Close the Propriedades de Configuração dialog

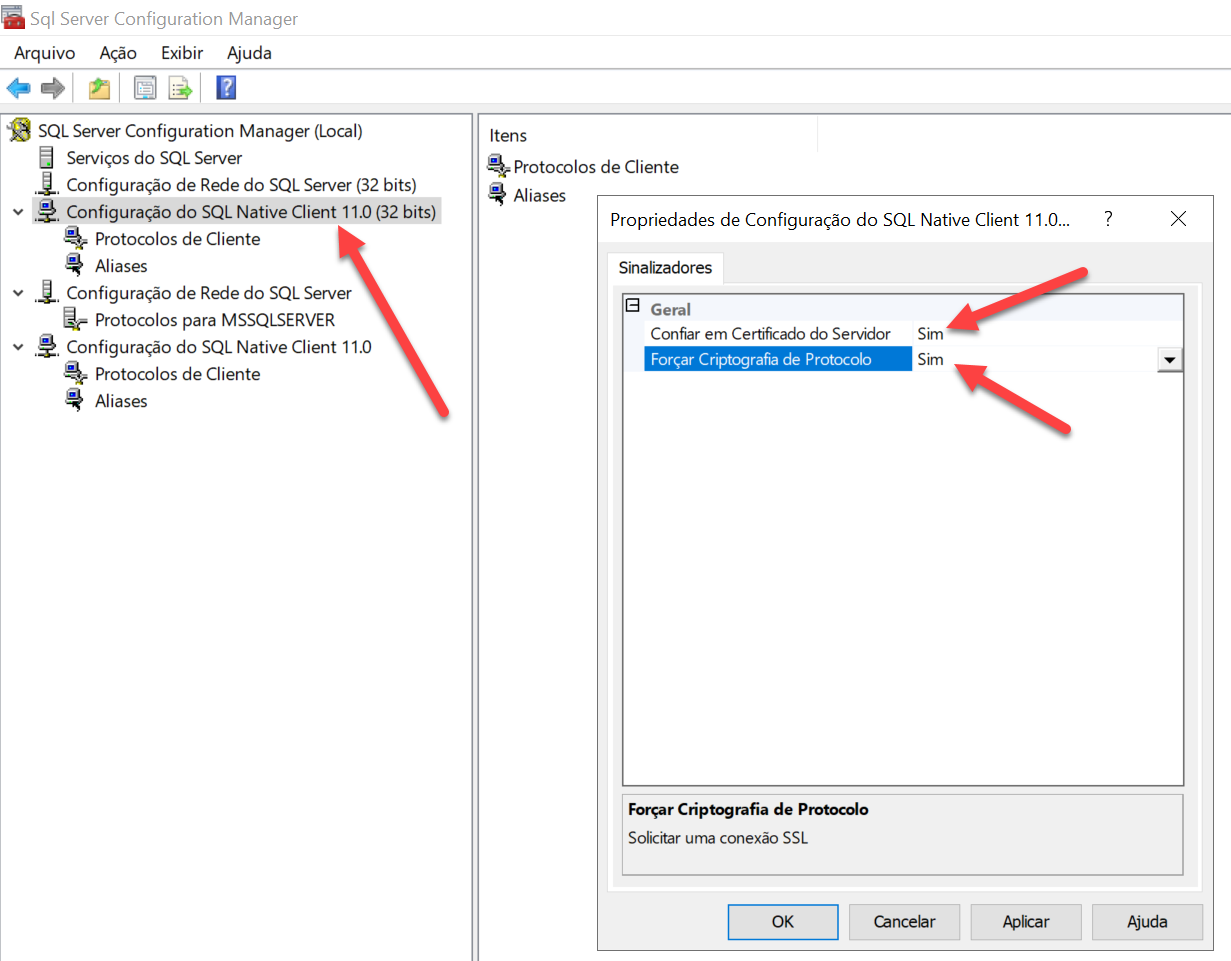pos(1178,220)
